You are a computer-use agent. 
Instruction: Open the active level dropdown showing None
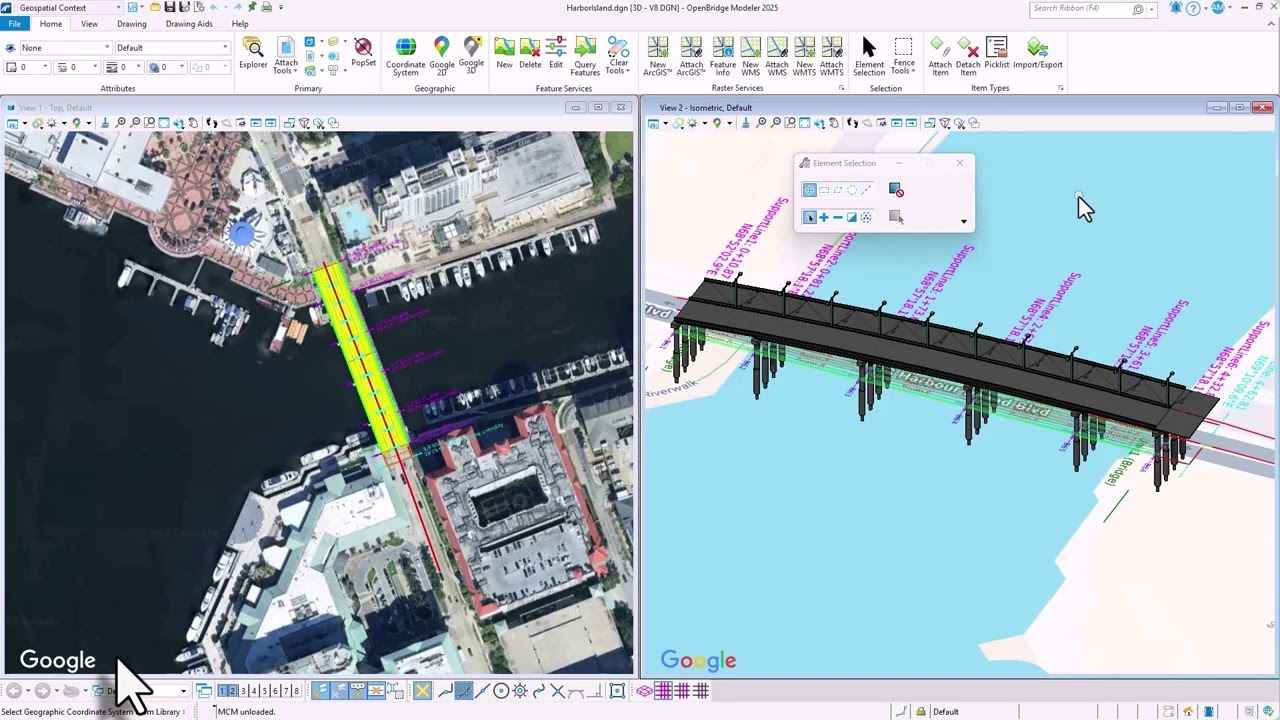click(65, 47)
